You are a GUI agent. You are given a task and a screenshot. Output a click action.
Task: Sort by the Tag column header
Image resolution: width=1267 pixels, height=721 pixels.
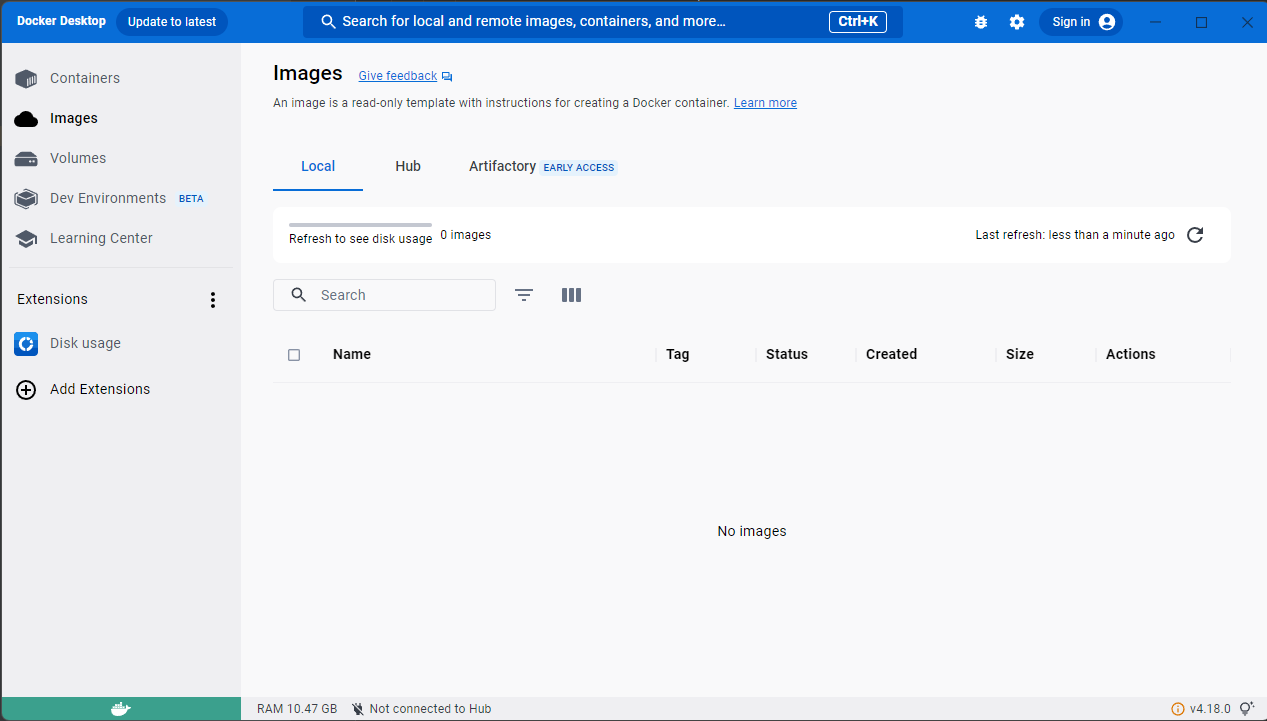tap(678, 354)
